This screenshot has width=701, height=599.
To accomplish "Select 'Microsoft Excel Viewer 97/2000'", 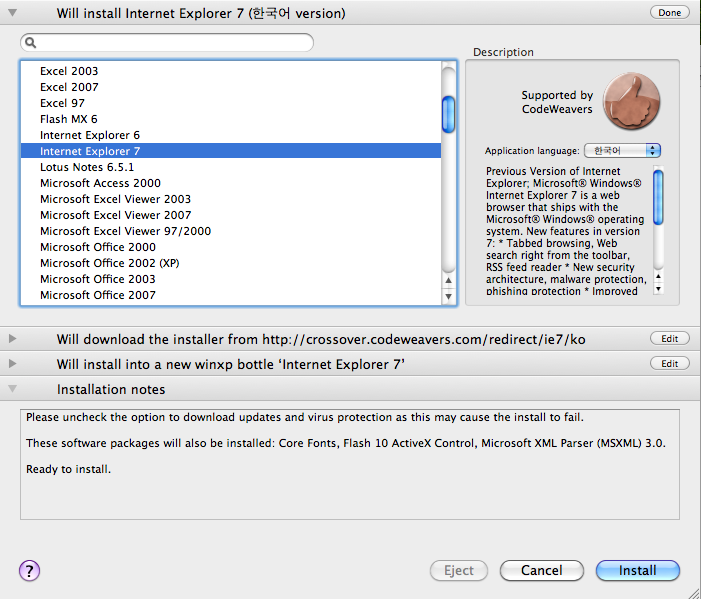I will tap(231, 231).
